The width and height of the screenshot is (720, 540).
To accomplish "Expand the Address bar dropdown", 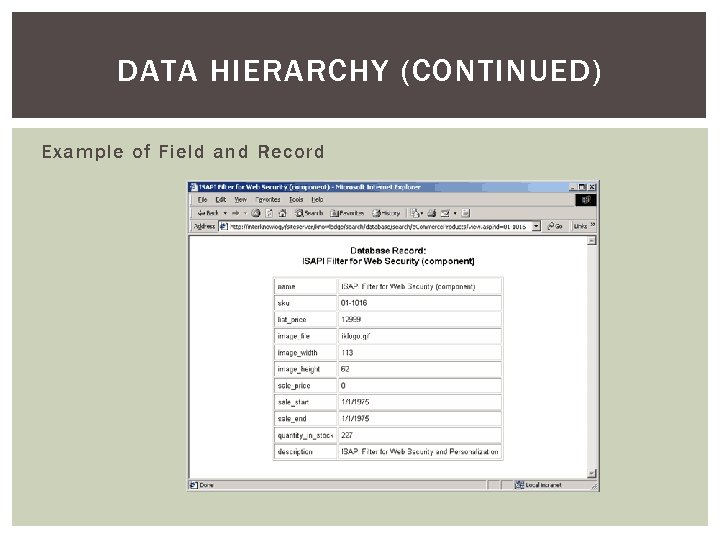I will pos(536,226).
